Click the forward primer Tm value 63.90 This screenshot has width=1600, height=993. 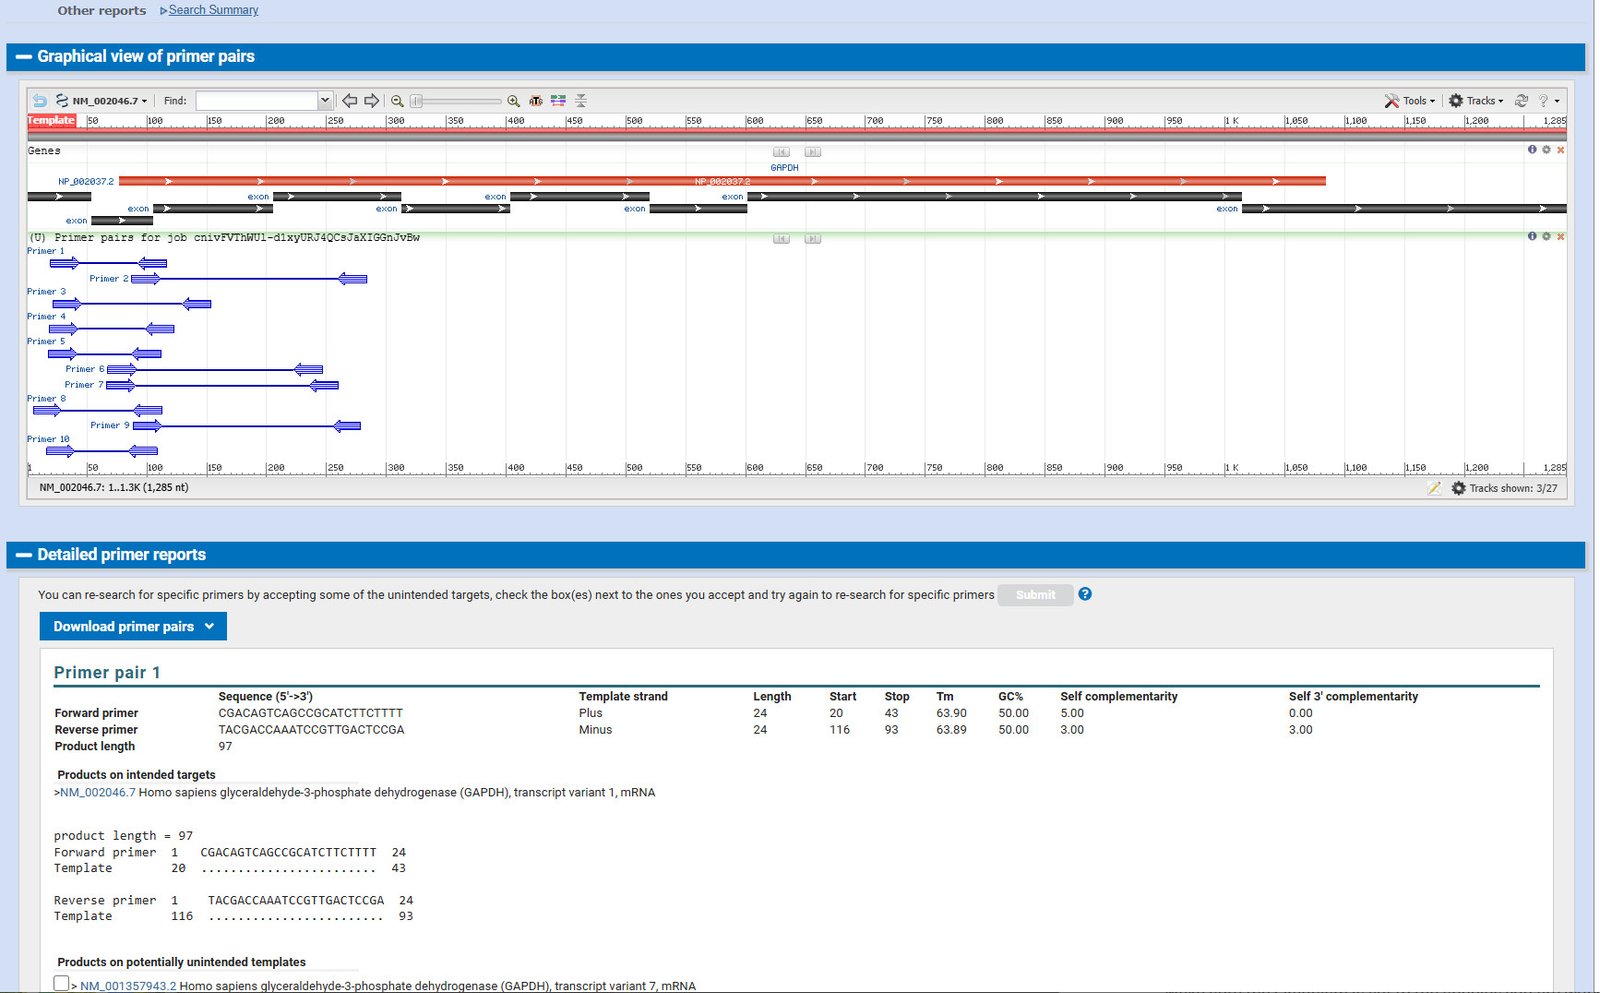click(x=951, y=713)
